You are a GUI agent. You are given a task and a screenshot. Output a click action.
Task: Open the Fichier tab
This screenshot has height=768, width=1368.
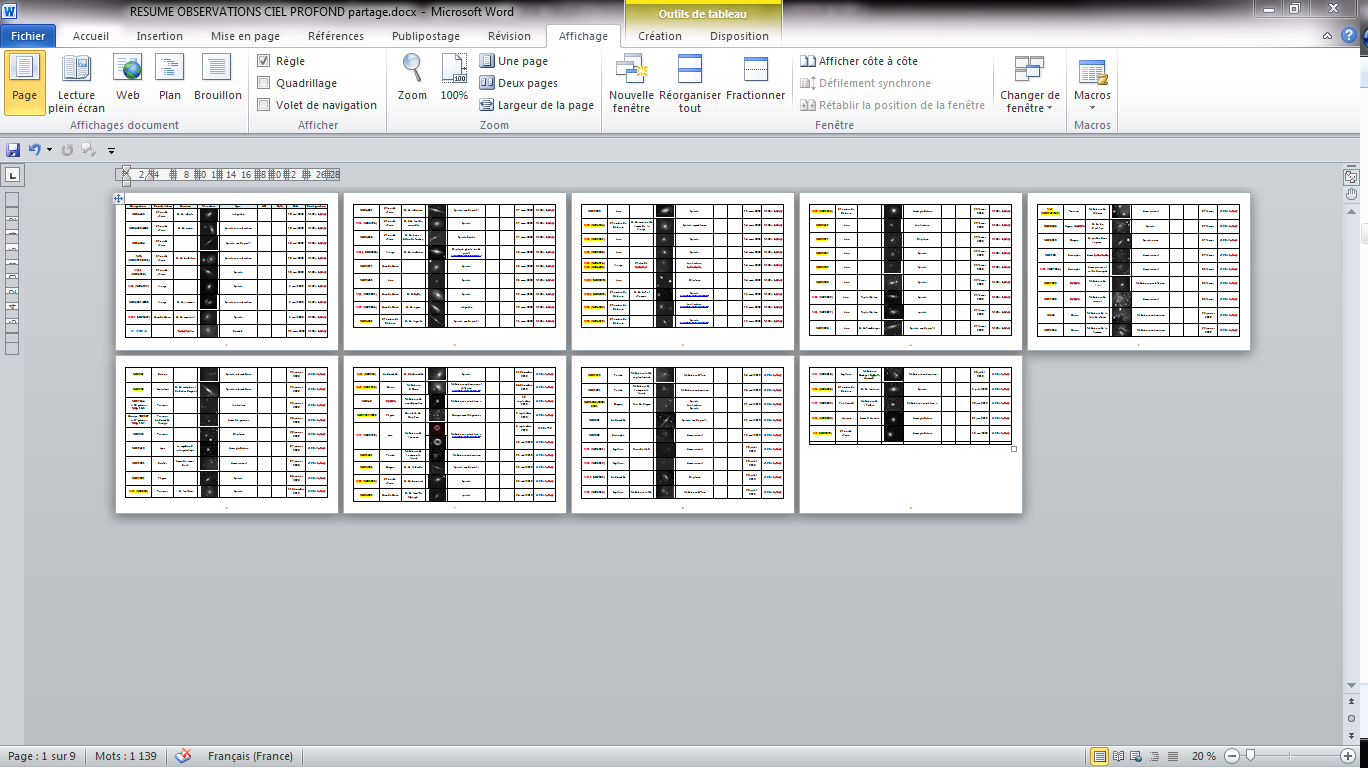pos(29,36)
